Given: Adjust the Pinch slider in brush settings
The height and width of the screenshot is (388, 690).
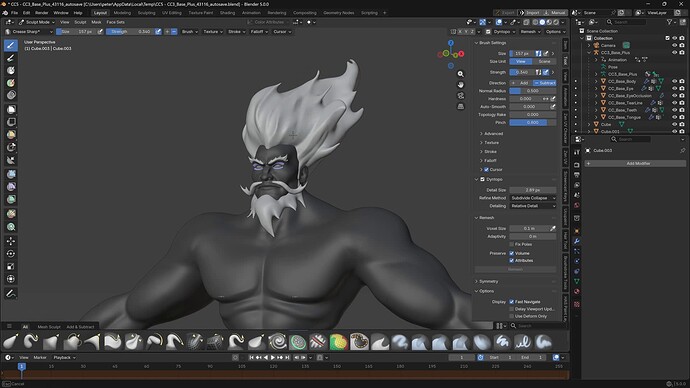Looking at the screenshot, I should 533,123.
